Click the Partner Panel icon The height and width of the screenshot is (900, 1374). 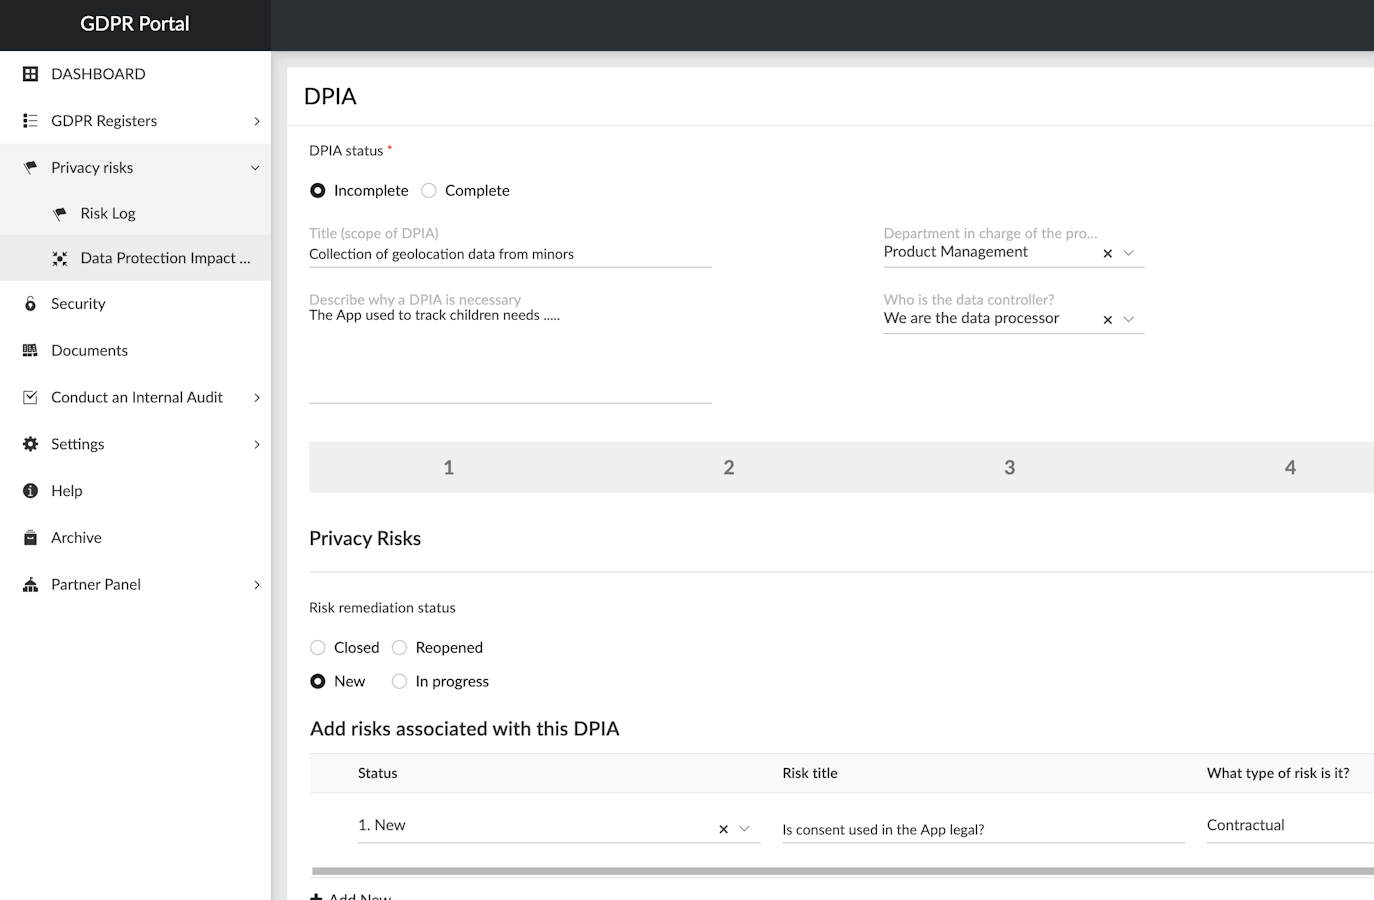click(30, 585)
